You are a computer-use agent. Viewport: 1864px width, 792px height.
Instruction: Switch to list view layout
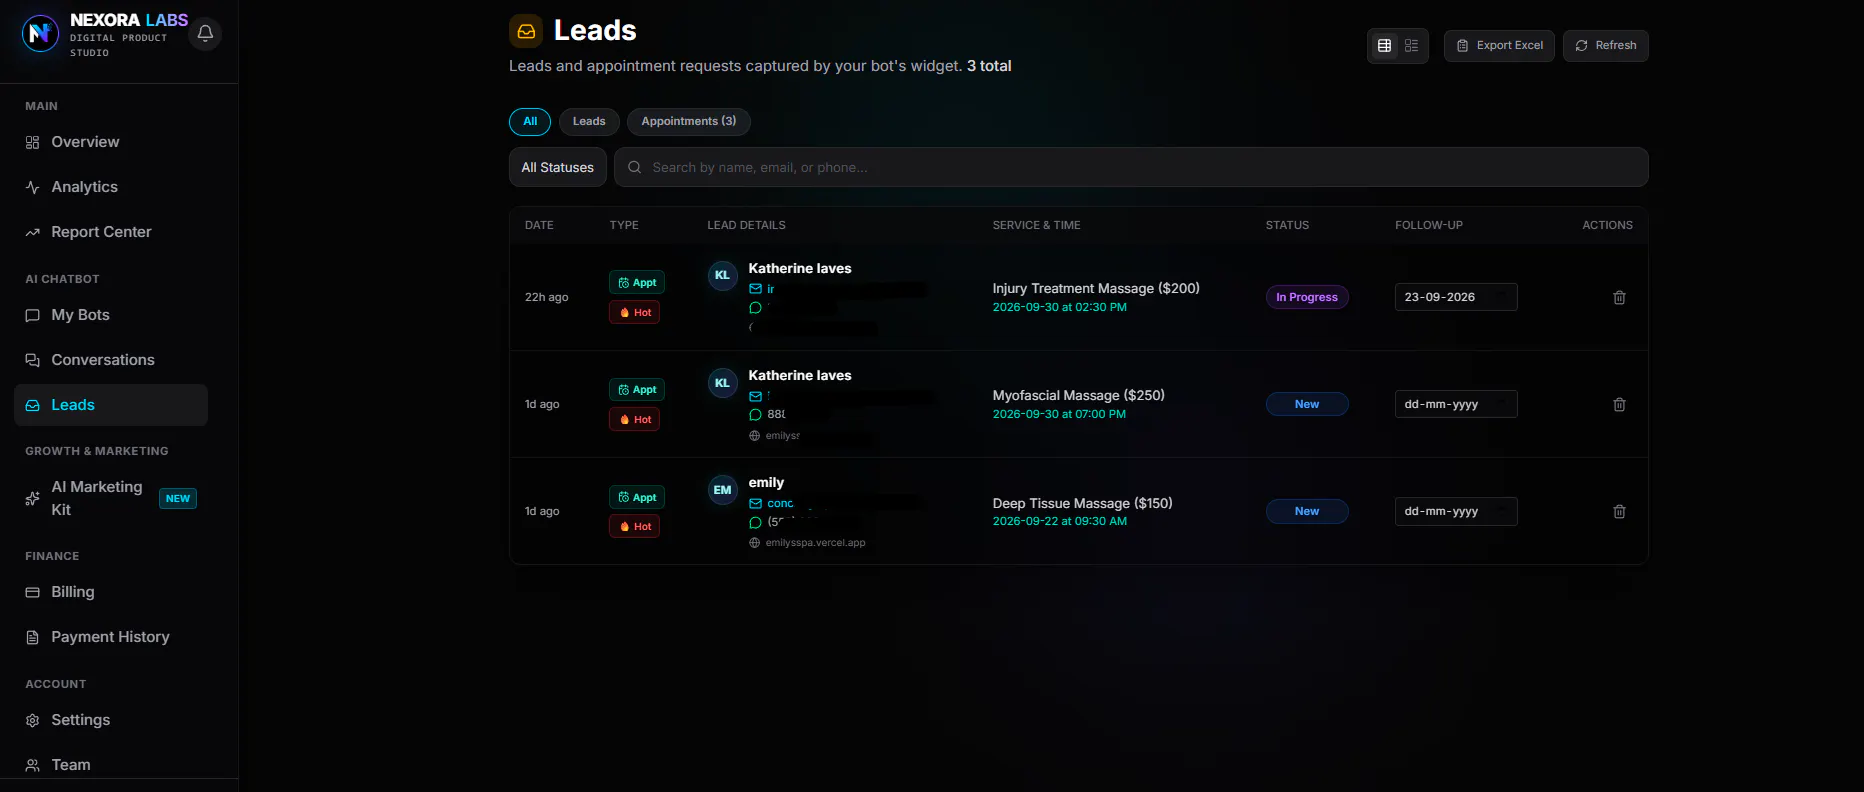[1411, 45]
